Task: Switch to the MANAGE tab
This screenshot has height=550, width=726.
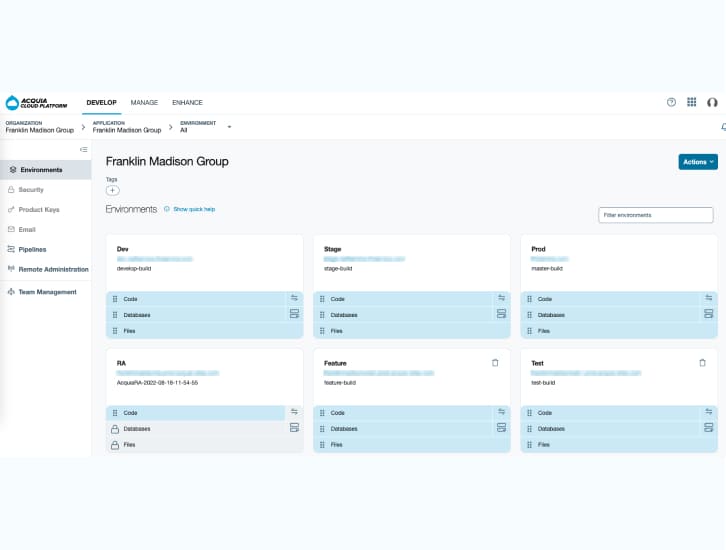Action: (144, 102)
